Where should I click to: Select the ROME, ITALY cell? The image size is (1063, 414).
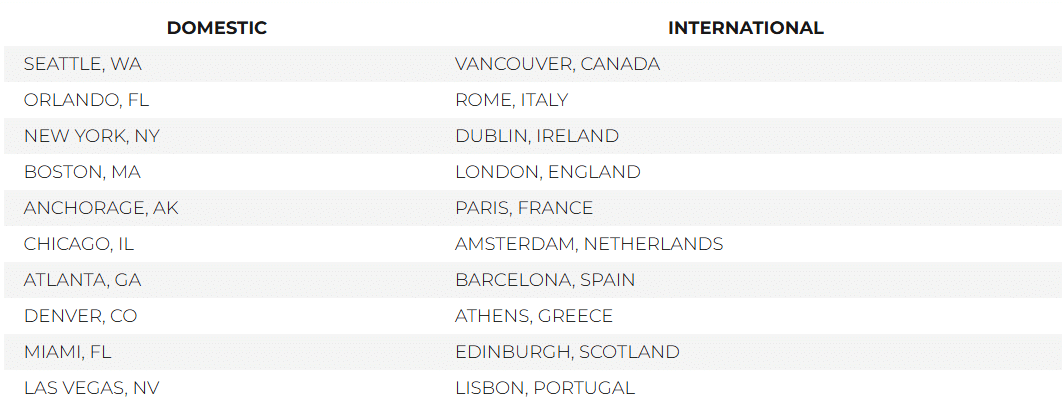[511, 100]
